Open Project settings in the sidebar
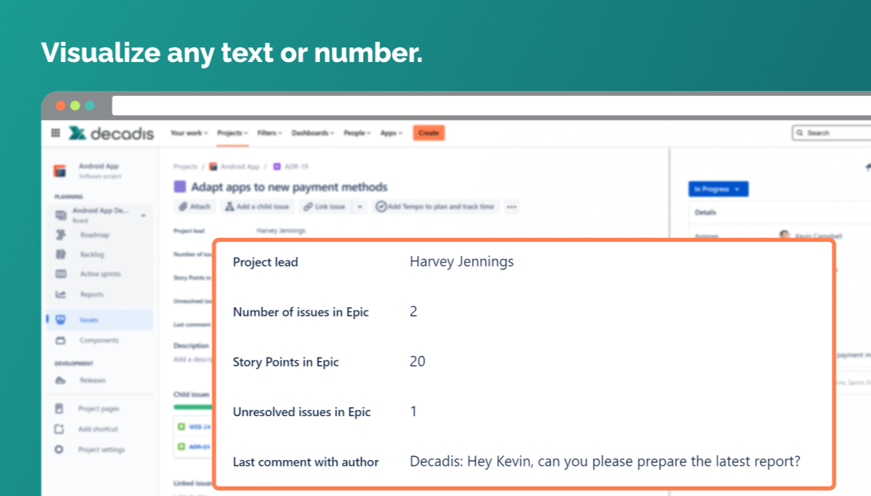871x496 pixels. (101, 449)
